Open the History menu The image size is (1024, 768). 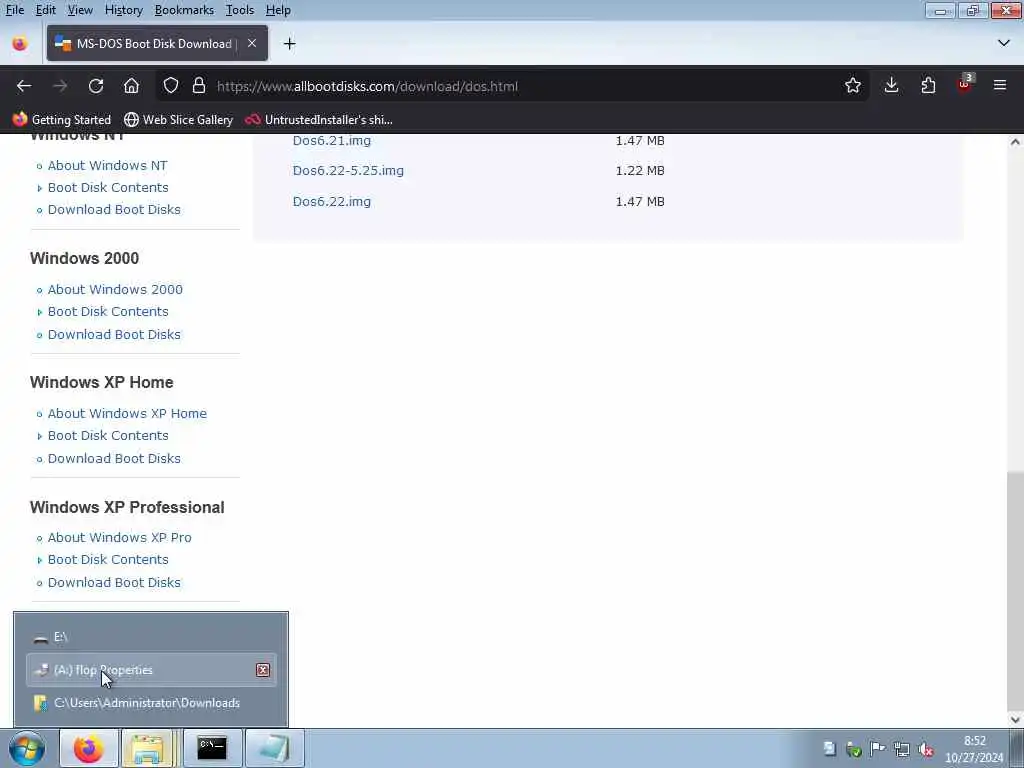pyautogui.click(x=123, y=10)
